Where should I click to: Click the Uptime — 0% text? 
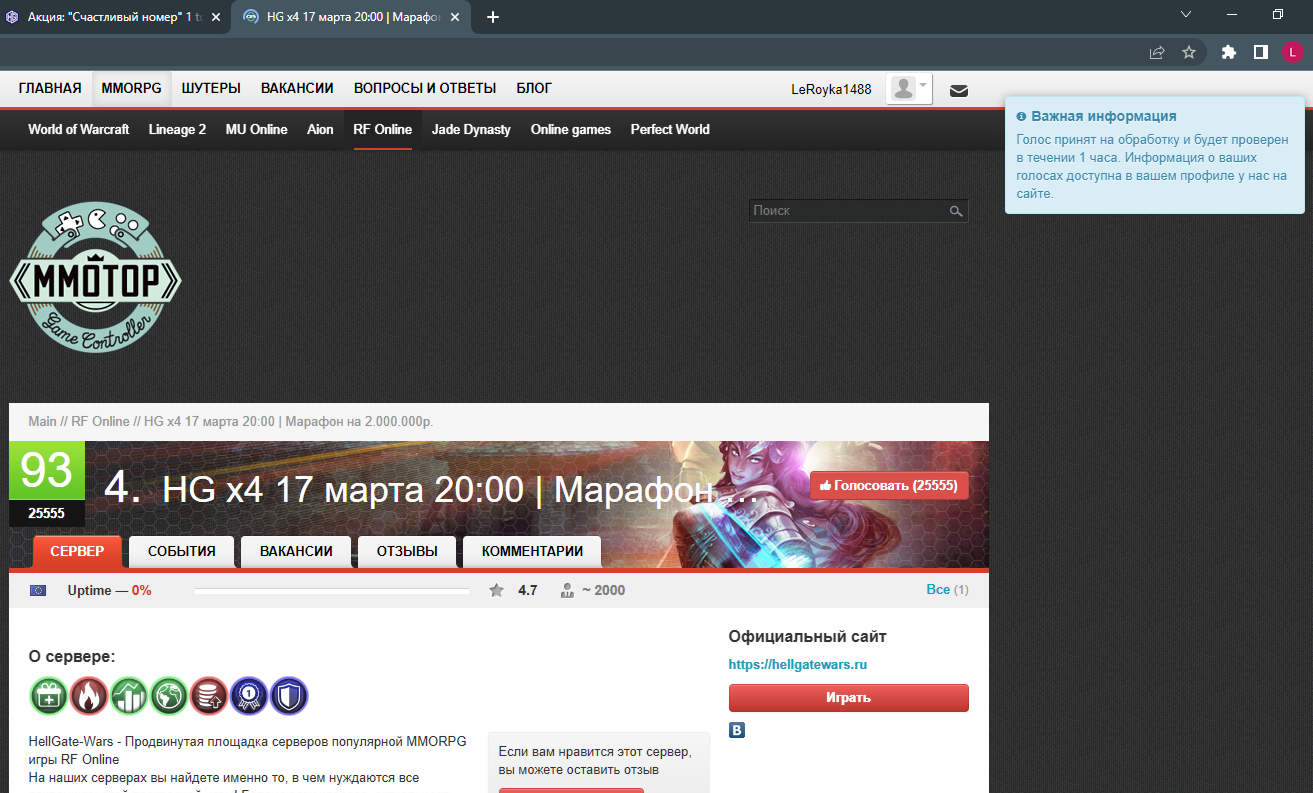[x=109, y=590]
